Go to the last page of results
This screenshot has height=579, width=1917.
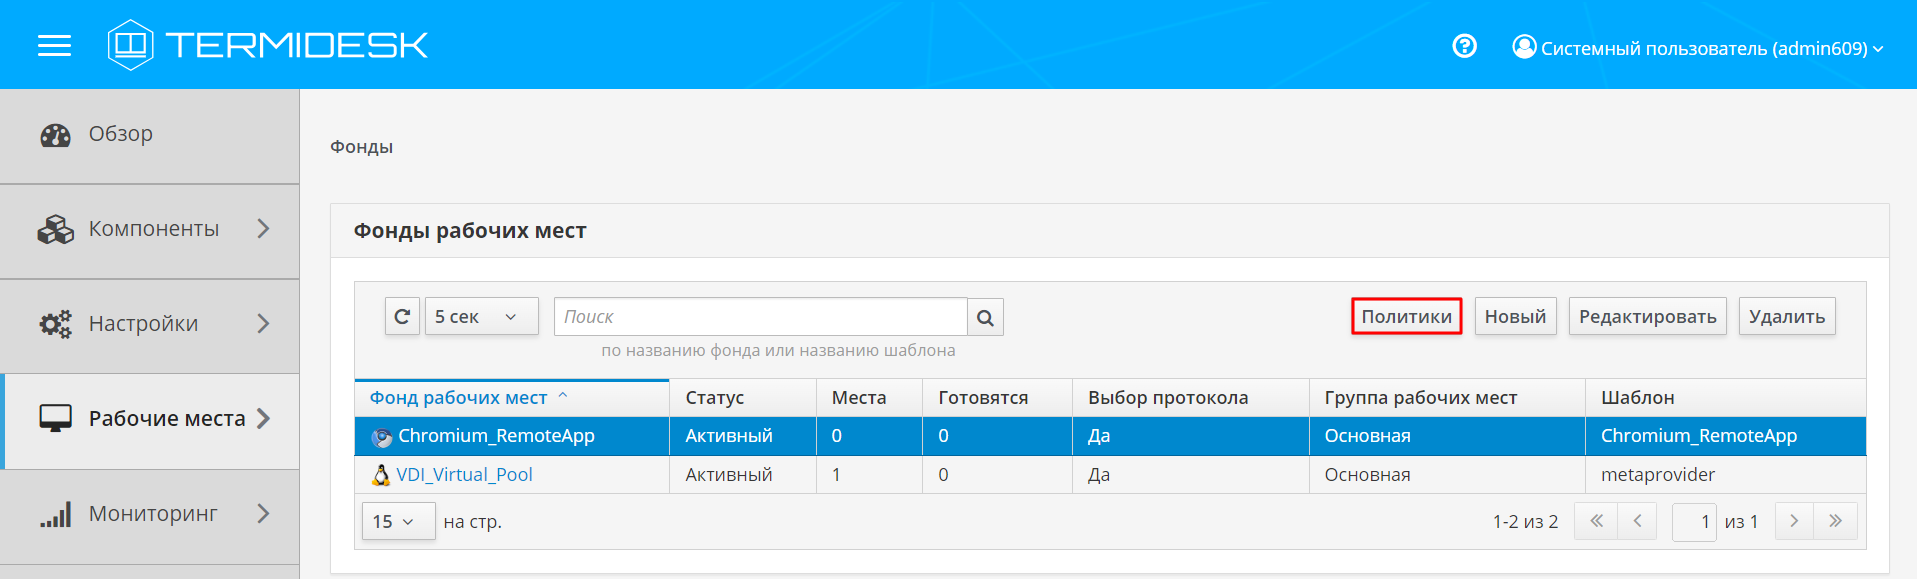(1835, 521)
